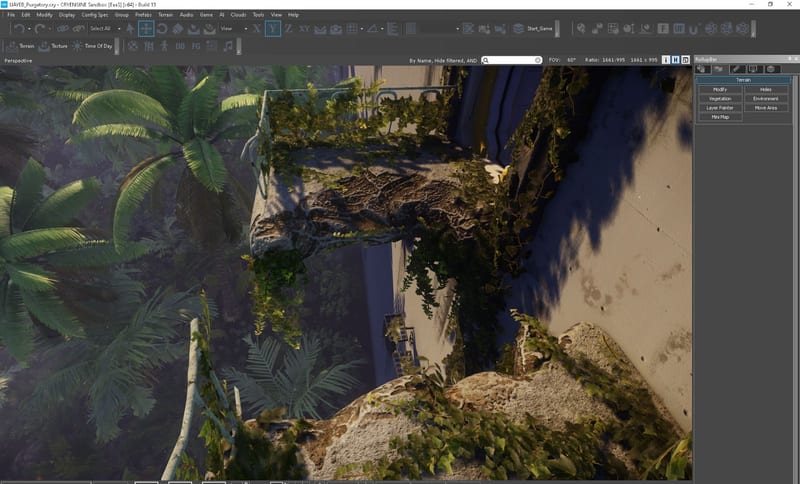The width and height of the screenshot is (800, 484).
Task: Open the View coordinate system dropdown
Action: click(234, 29)
